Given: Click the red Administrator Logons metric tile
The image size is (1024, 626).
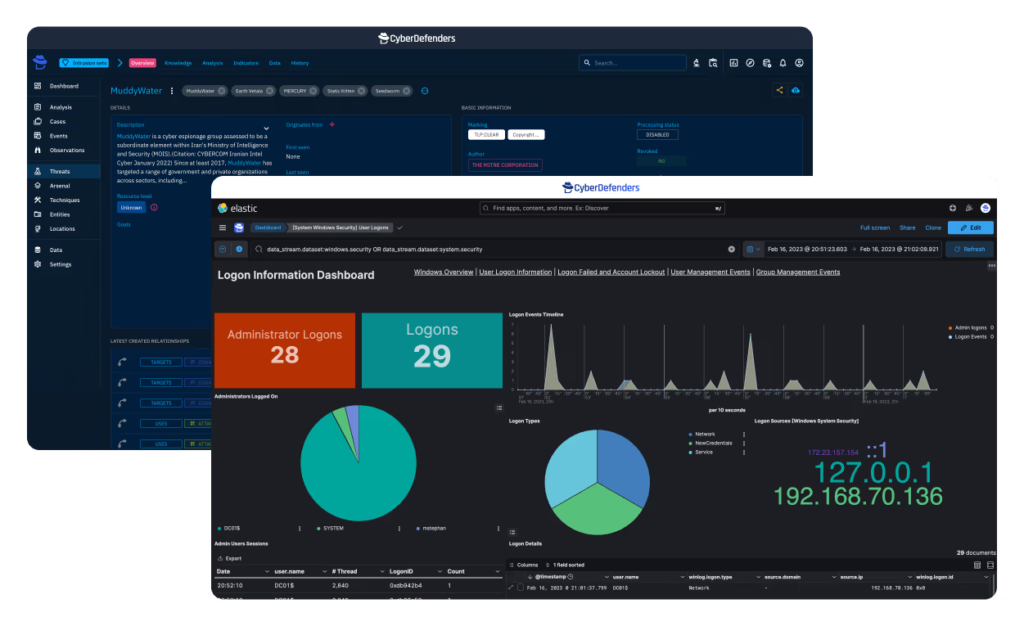Looking at the screenshot, I should tap(284, 349).
